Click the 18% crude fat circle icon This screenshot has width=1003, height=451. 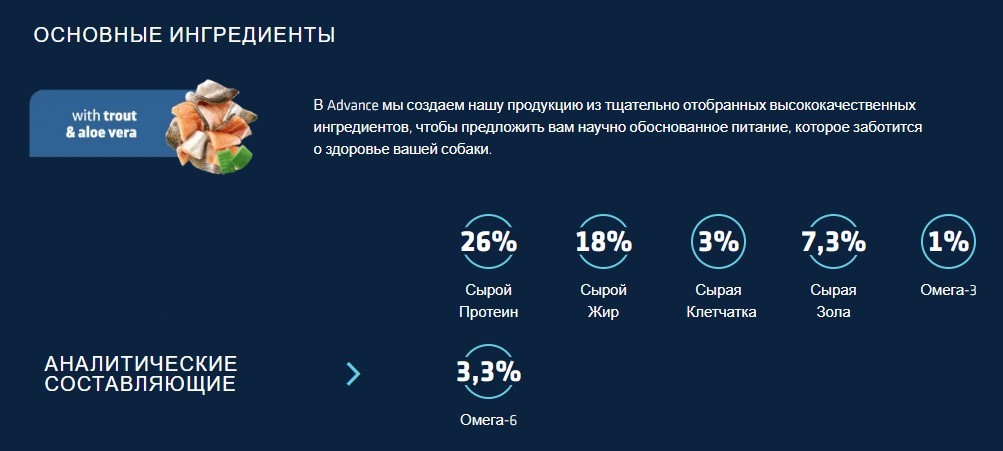pos(603,242)
